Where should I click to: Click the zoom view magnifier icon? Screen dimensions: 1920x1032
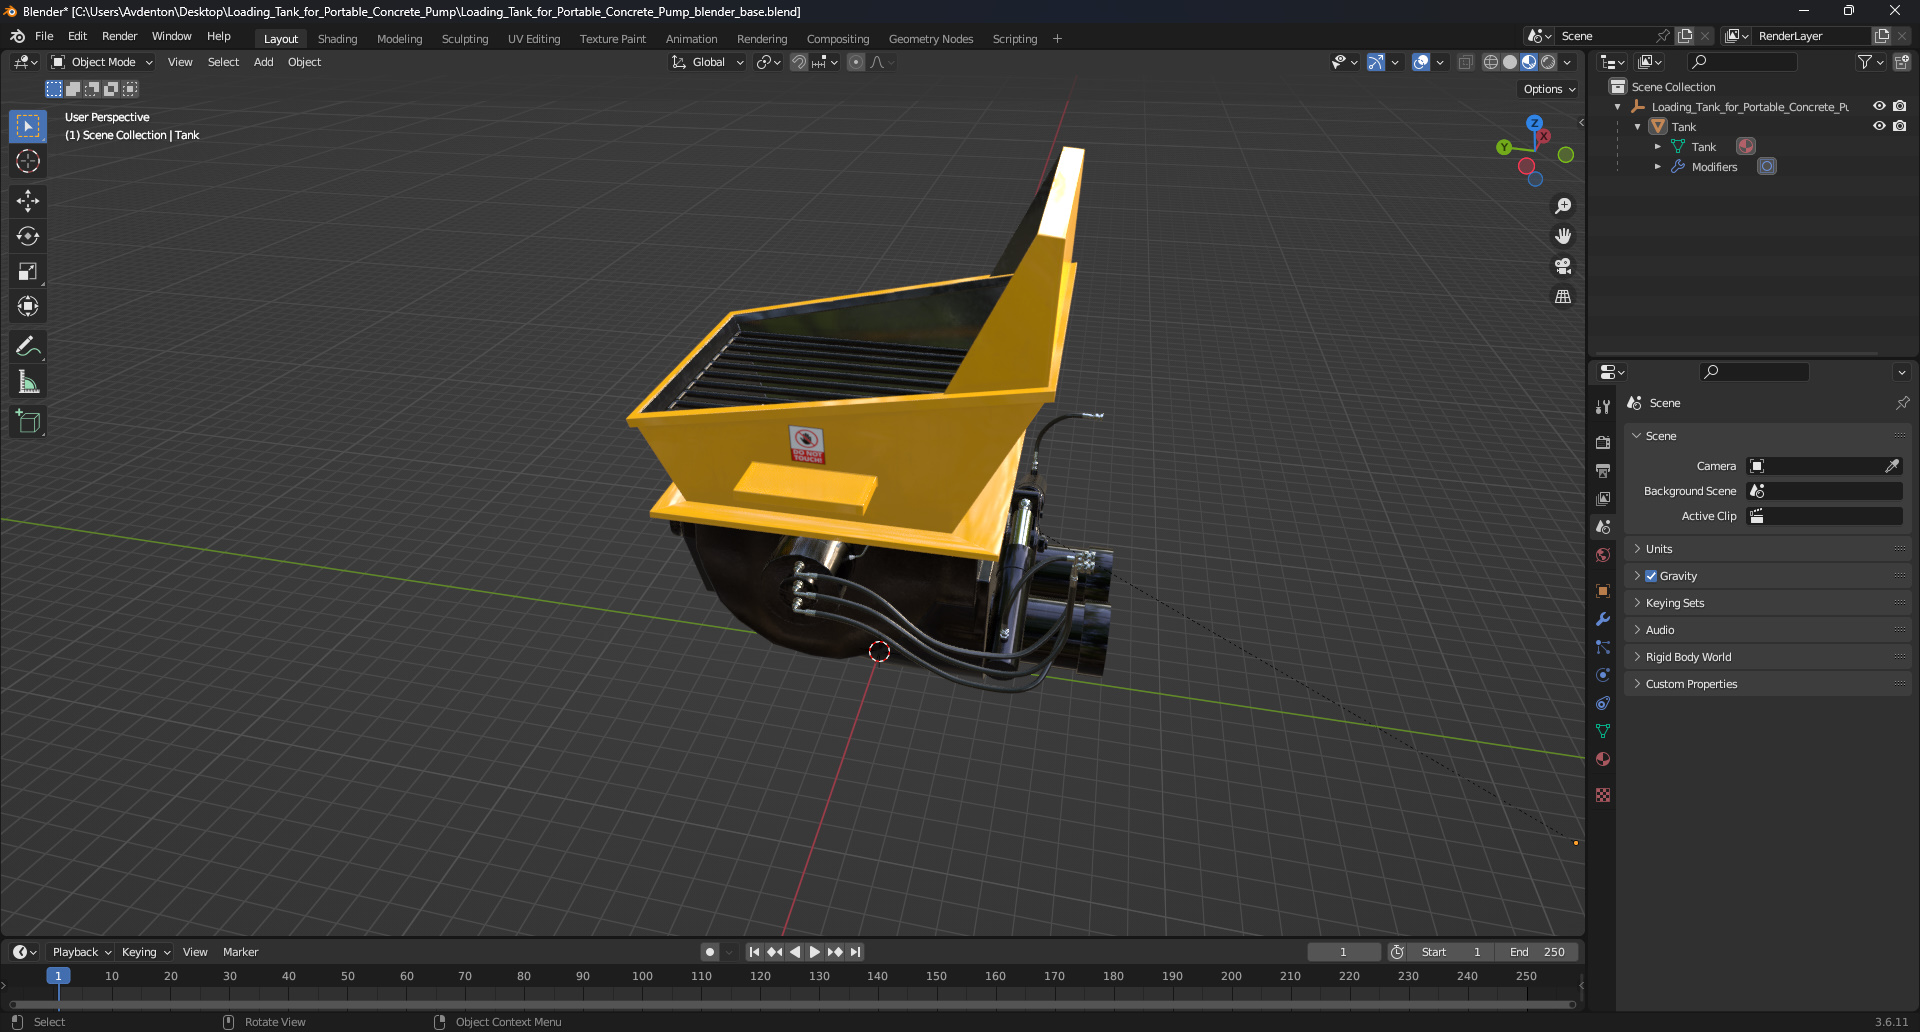tap(1563, 206)
